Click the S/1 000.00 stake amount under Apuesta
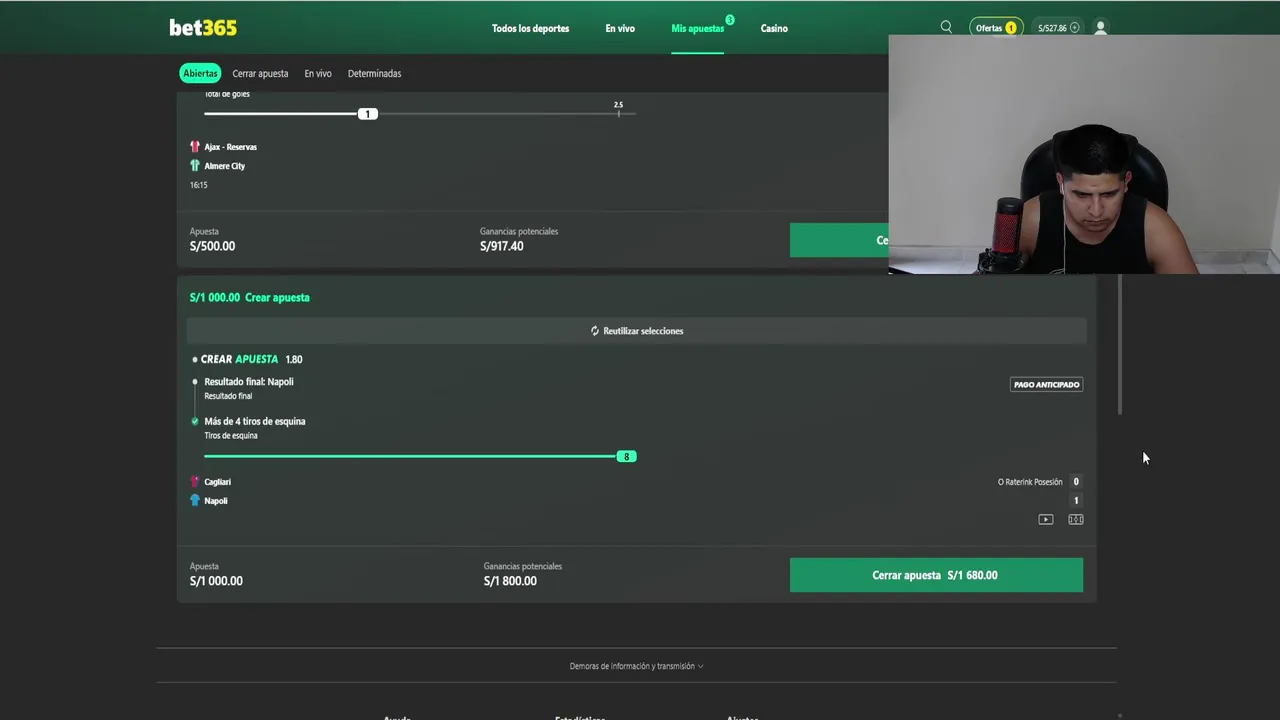The image size is (1280, 720). pos(216,581)
